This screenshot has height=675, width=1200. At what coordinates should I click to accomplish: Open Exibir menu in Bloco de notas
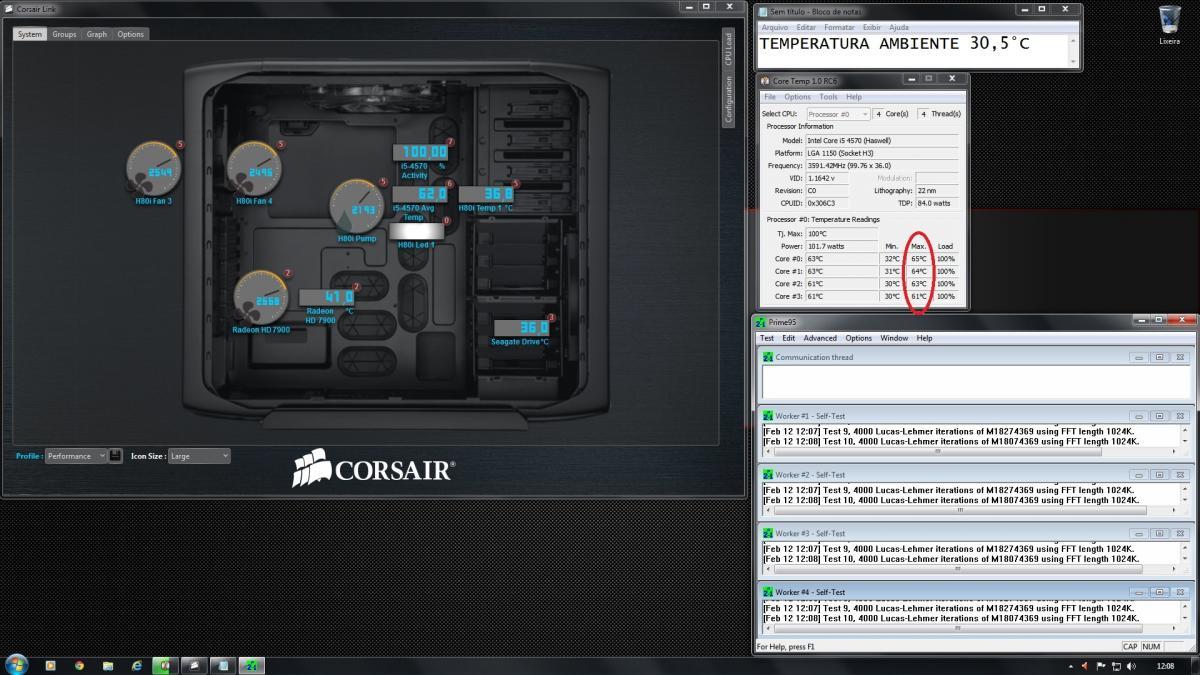pos(872,27)
